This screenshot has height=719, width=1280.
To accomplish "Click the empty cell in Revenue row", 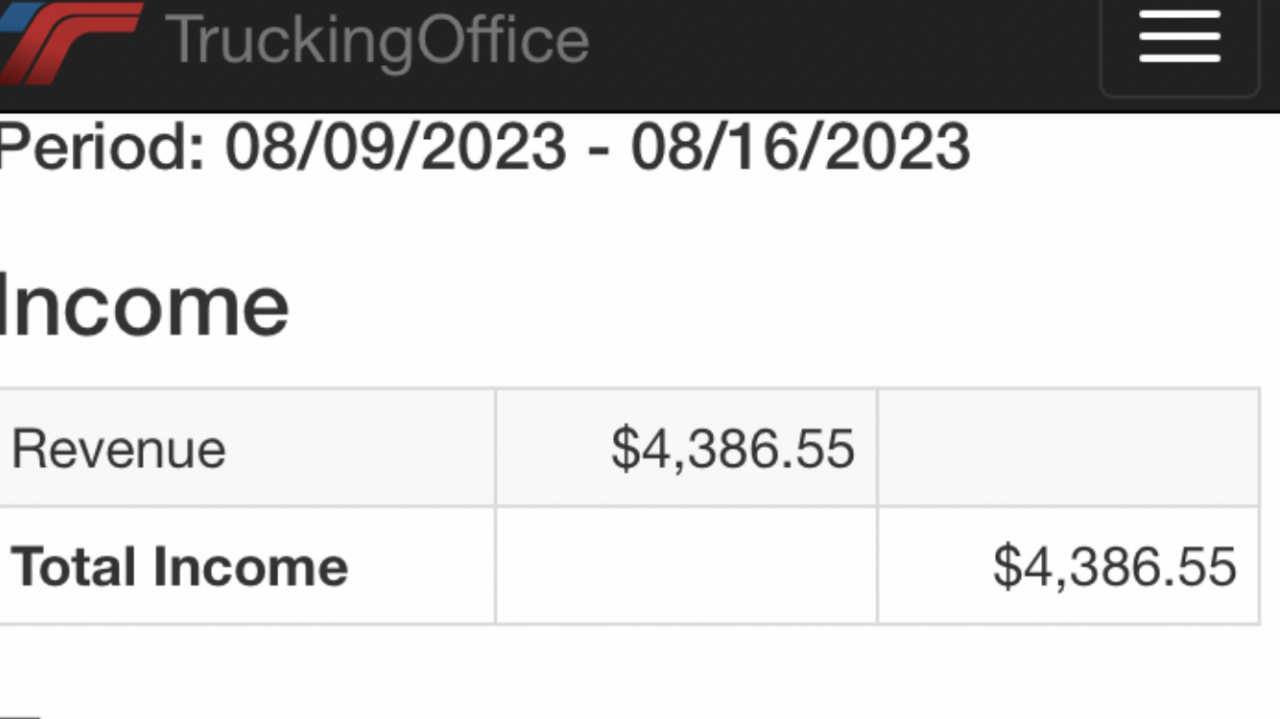I will [x=1067, y=448].
